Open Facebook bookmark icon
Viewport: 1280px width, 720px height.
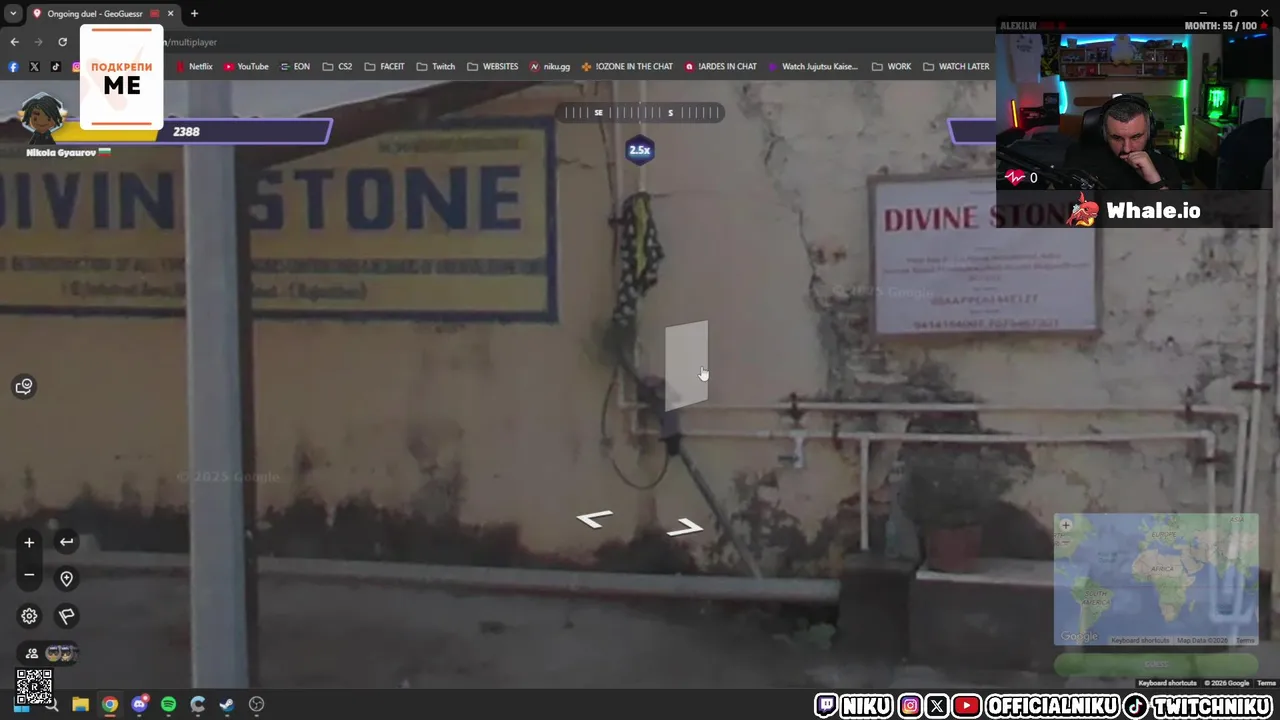[x=13, y=67]
